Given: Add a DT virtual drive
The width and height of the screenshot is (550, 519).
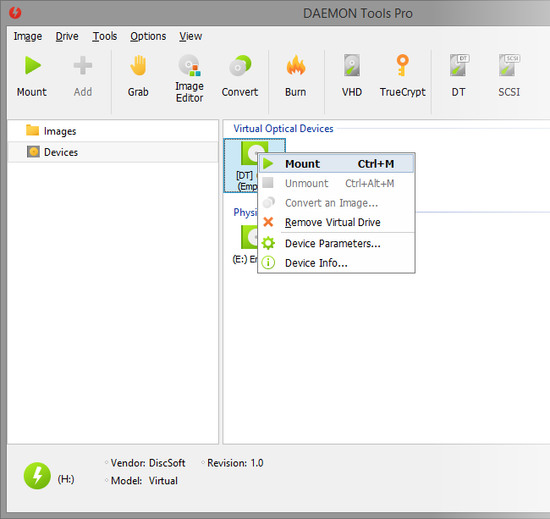Looking at the screenshot, I should click(x=459, y=65).
